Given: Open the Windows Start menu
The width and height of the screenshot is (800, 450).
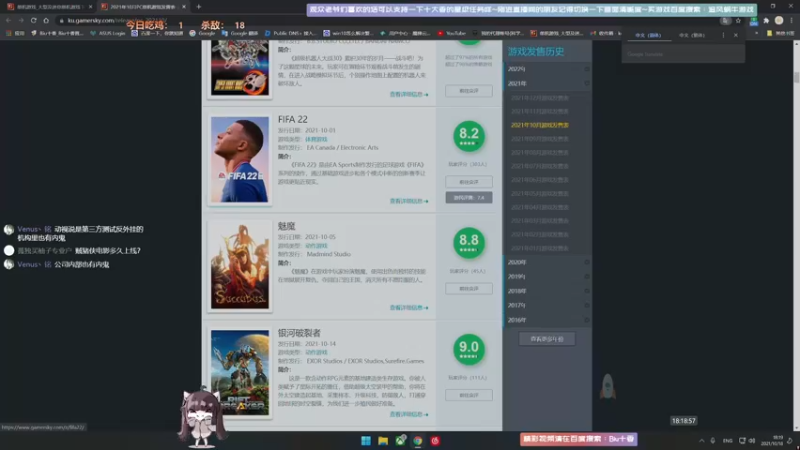Looking at the screenshot, I should coord(366,440).
